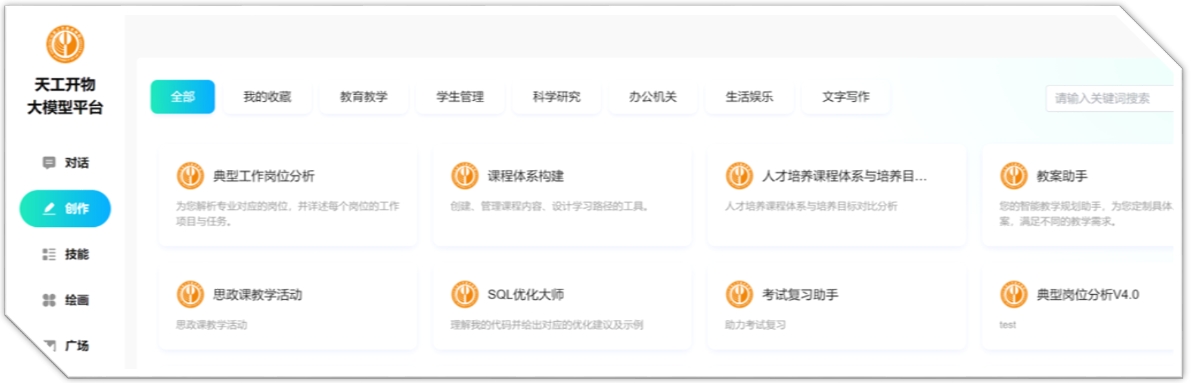This screenshot has height=383, width=1191.
Task: Open the 广场 plaza section
Action: tap(65, 346)
